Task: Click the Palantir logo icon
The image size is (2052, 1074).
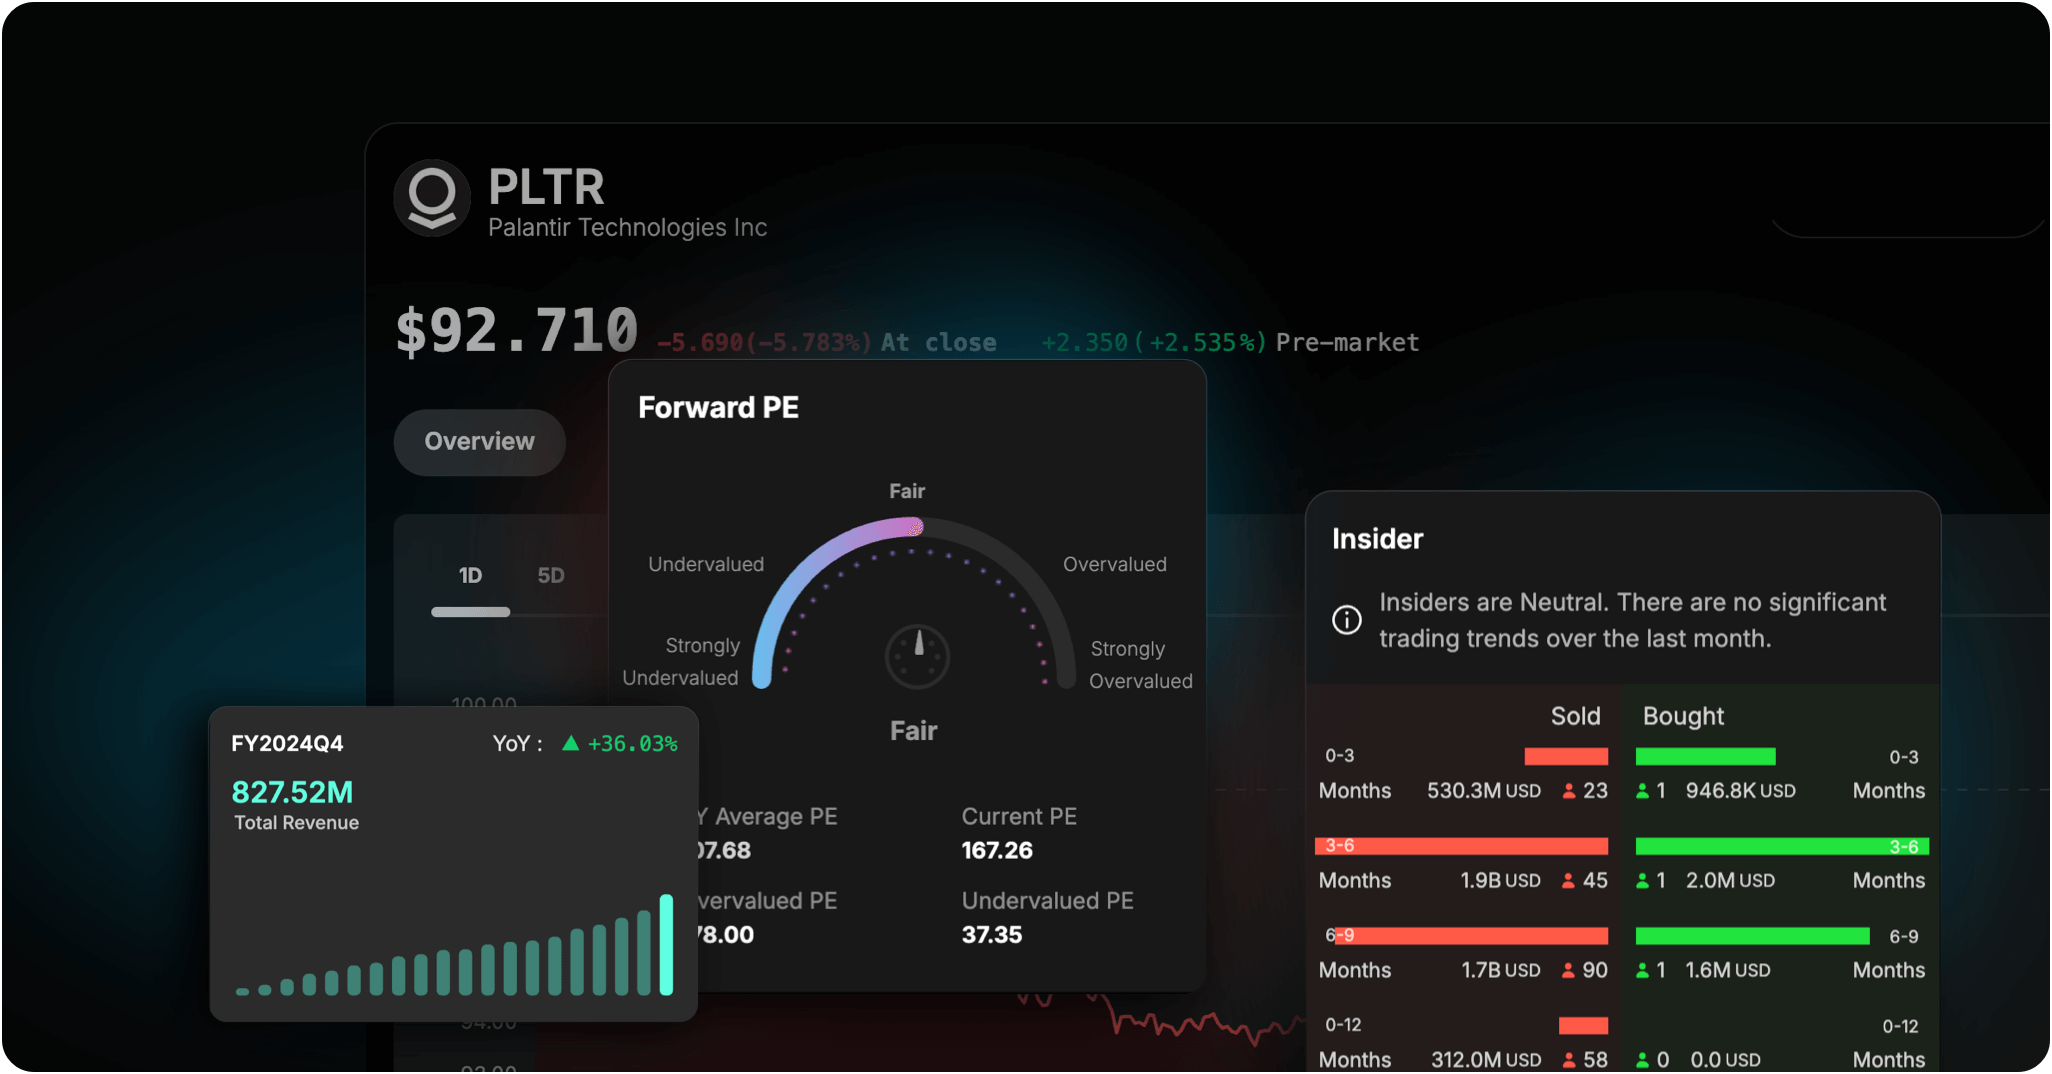Action: pyautogui.click(x=433, y=197)
